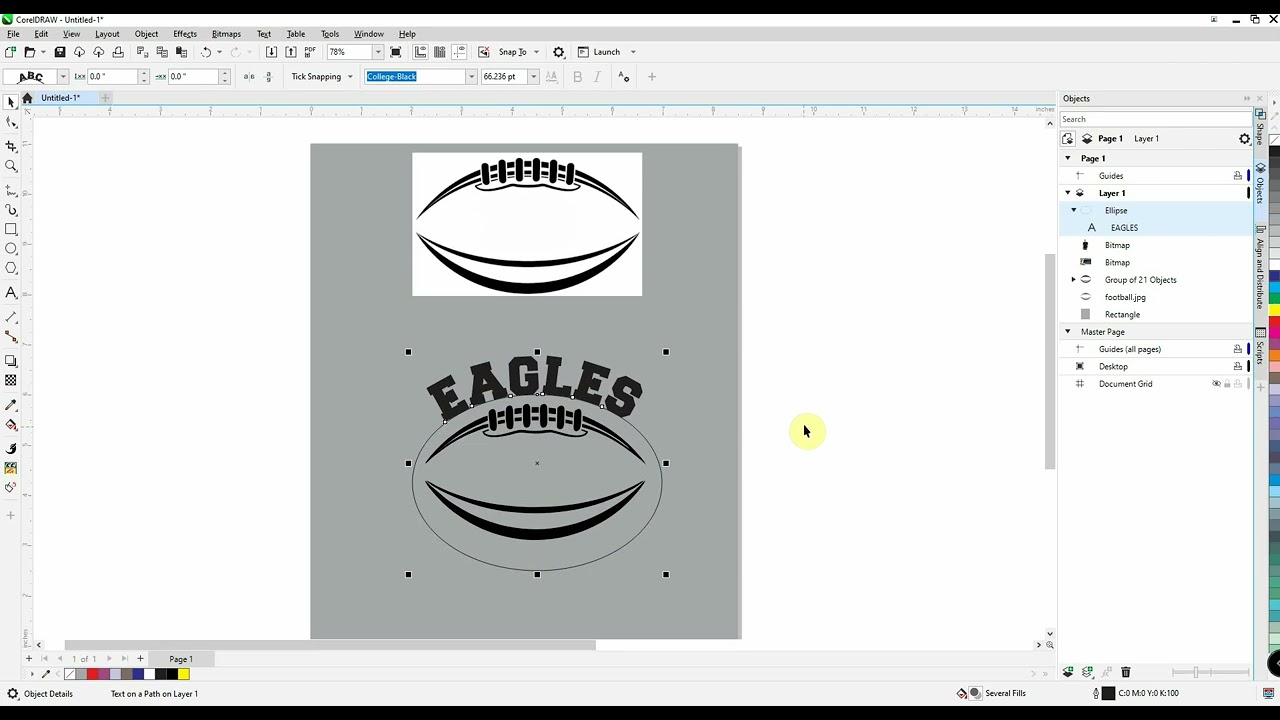The height and width of the screenshot is (720, 1280).
Task: Activate the Zoom tool
Action: (11, 166)
